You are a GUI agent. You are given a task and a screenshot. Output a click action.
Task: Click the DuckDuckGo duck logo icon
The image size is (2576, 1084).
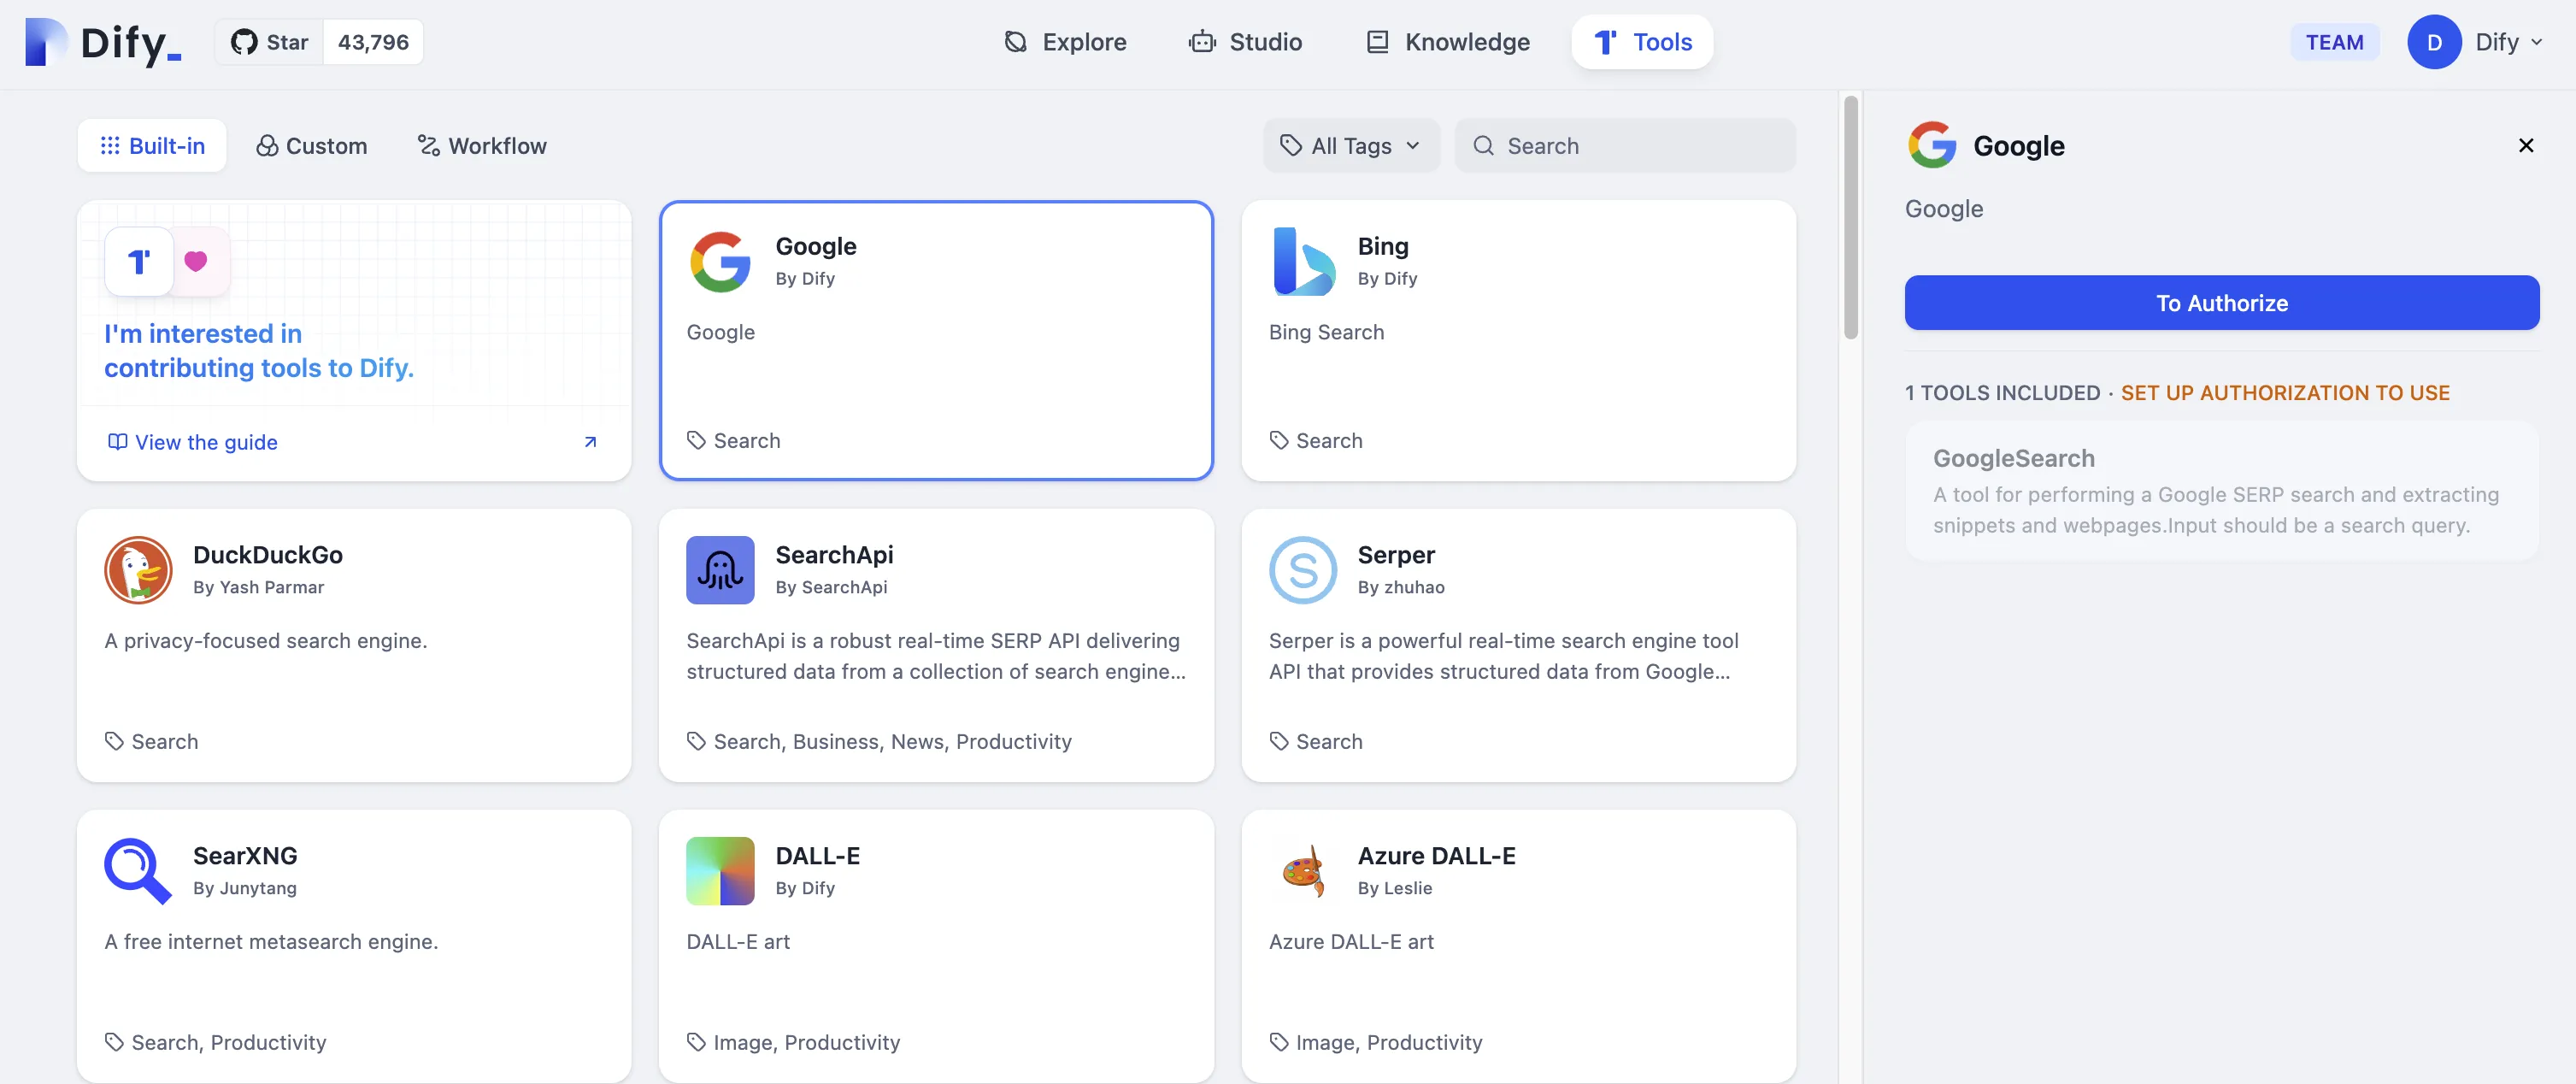click(x=138, y=570)
